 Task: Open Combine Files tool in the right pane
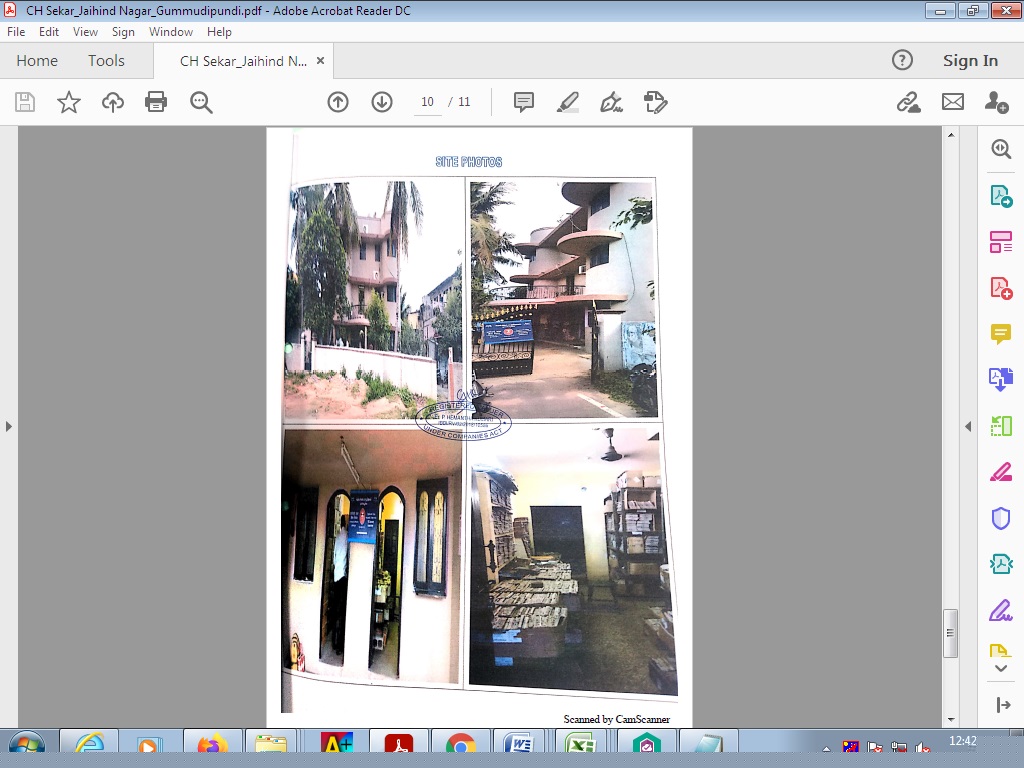point(1000,379)
